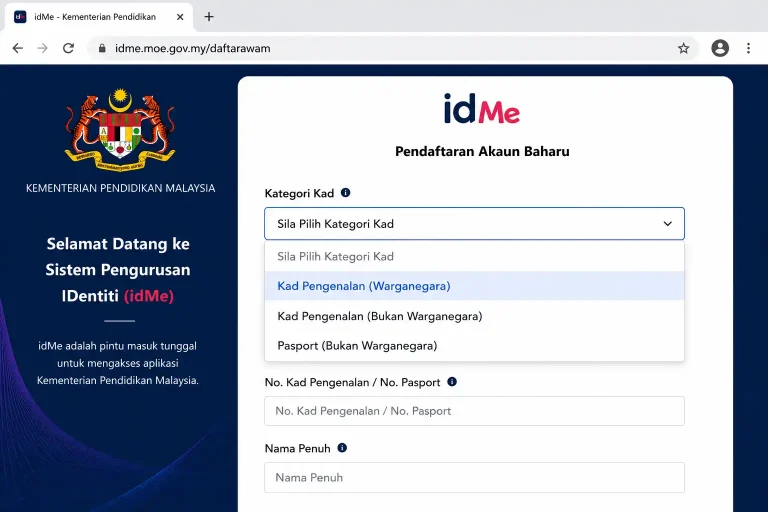The height and width of the screenshot is (512, 768).
Task: Close the idMe browser tab
Action: (180, 17)
